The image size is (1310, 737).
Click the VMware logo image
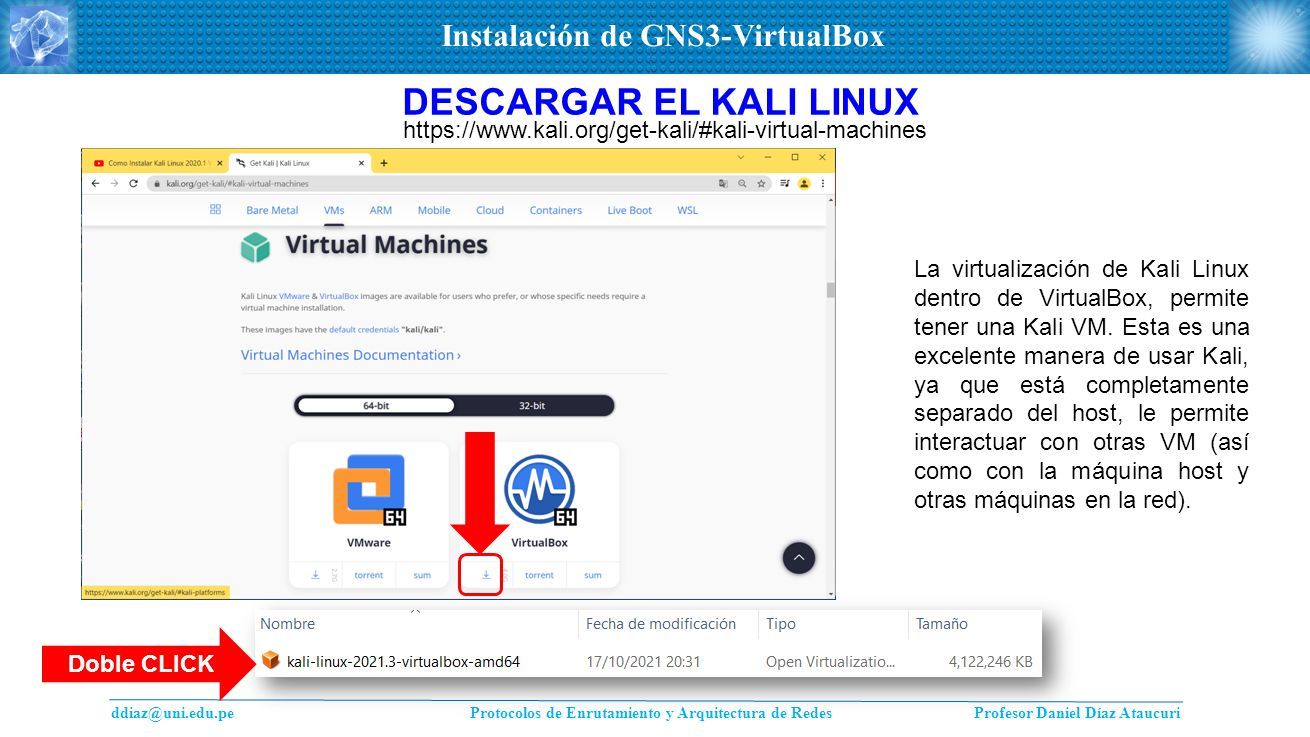tap(369, 490)
